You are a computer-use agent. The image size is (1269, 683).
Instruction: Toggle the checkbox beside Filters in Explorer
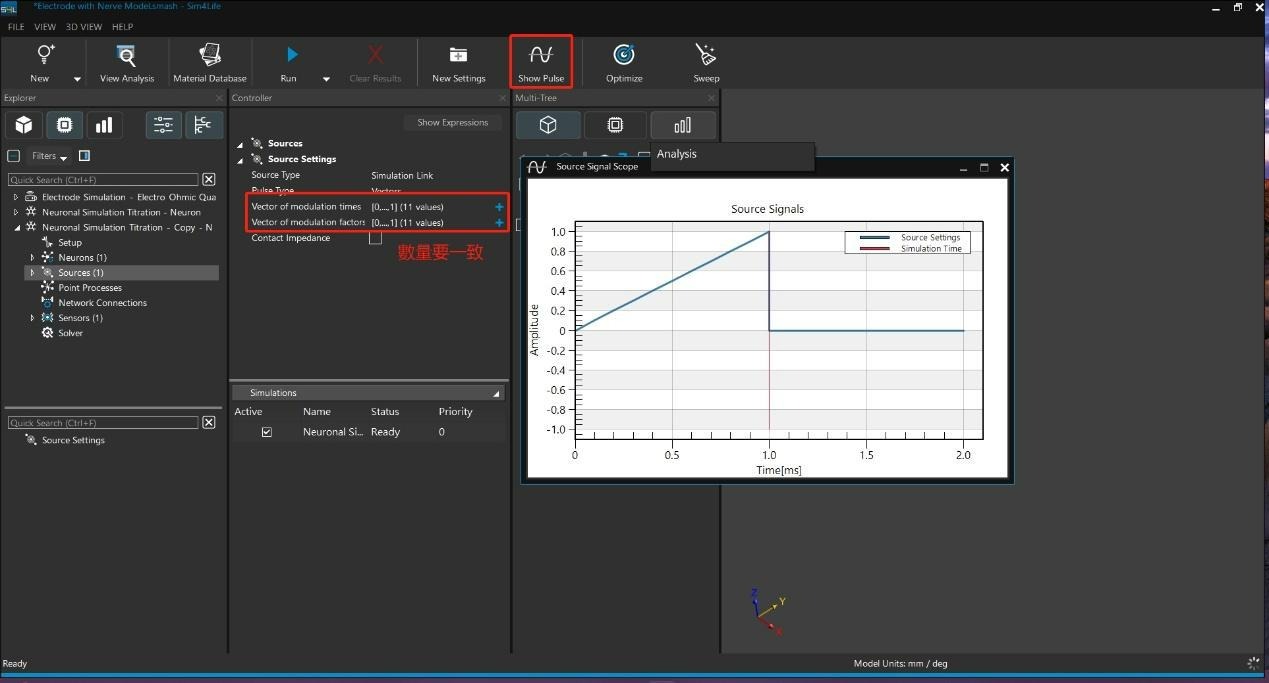13,156
